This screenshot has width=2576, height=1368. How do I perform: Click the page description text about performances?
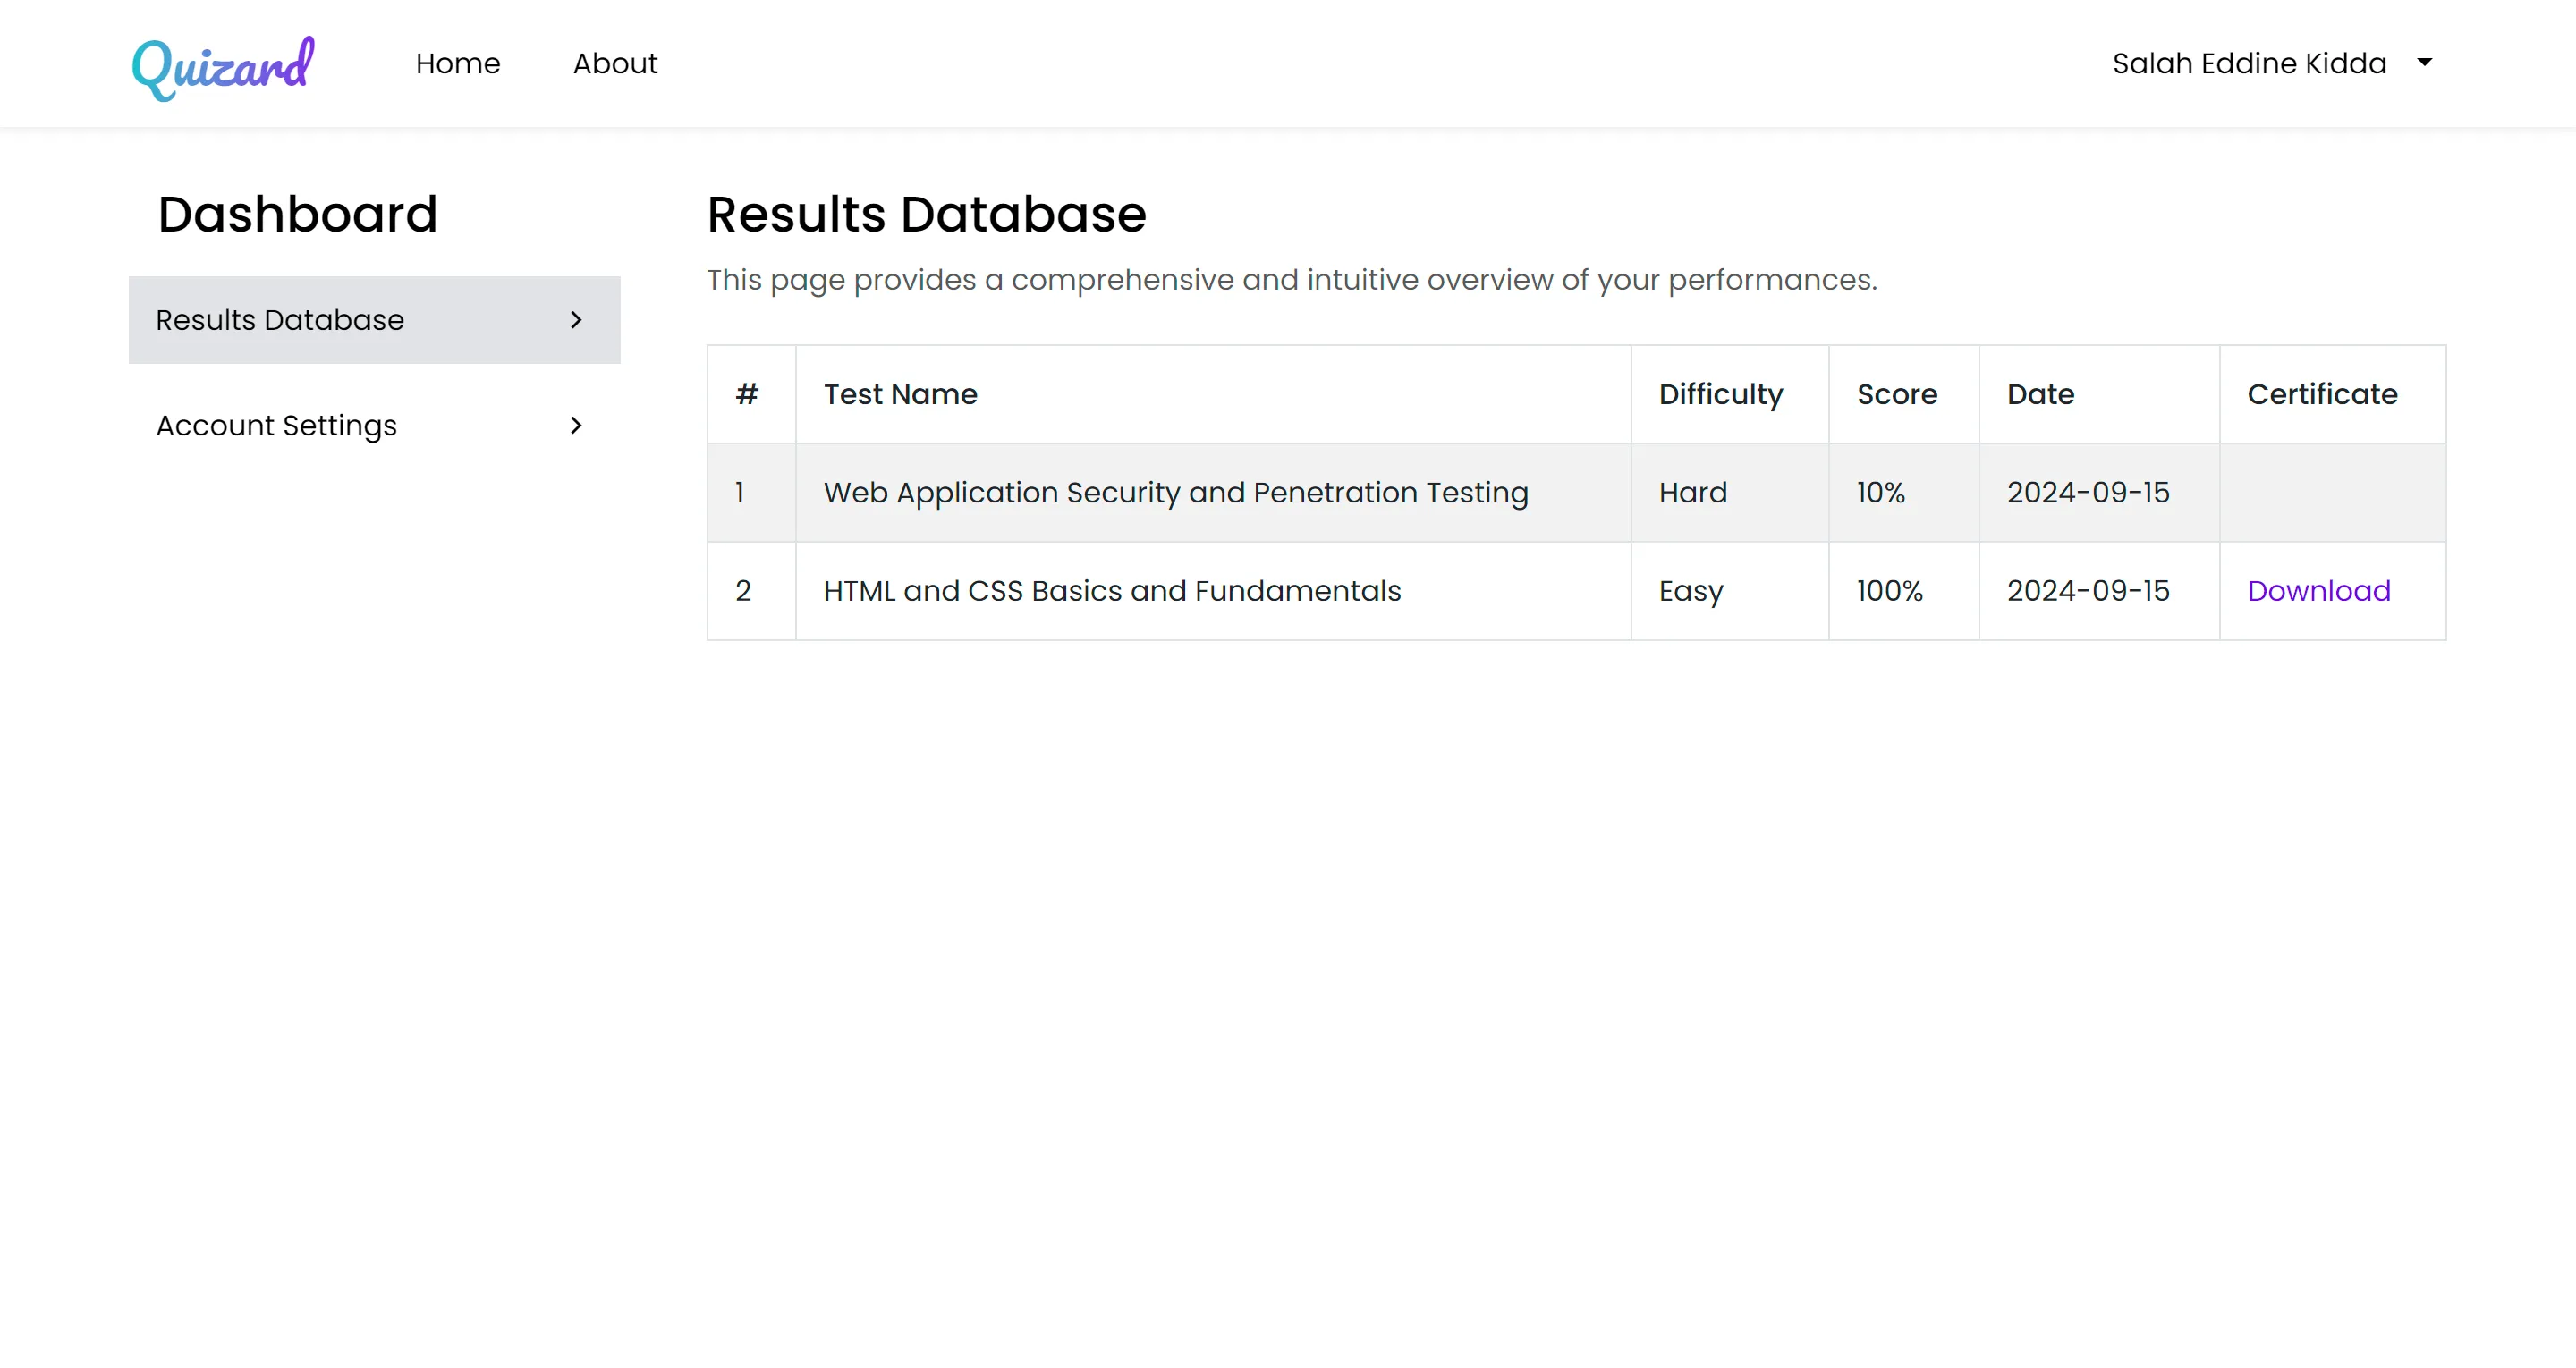coord(1292,280)
